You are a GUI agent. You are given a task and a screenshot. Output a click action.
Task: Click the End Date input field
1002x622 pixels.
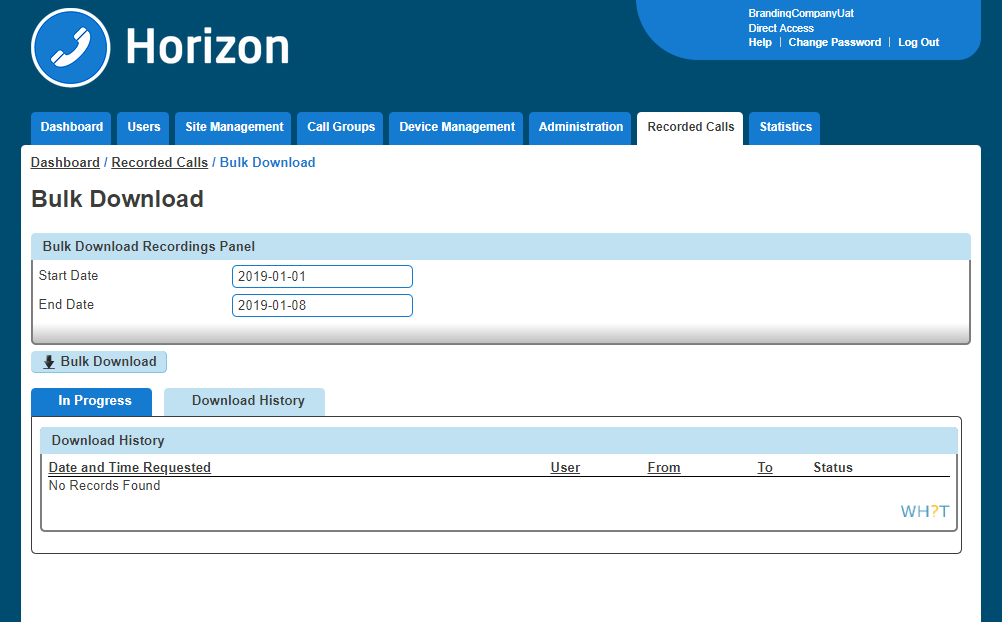[x=322, y=306]
